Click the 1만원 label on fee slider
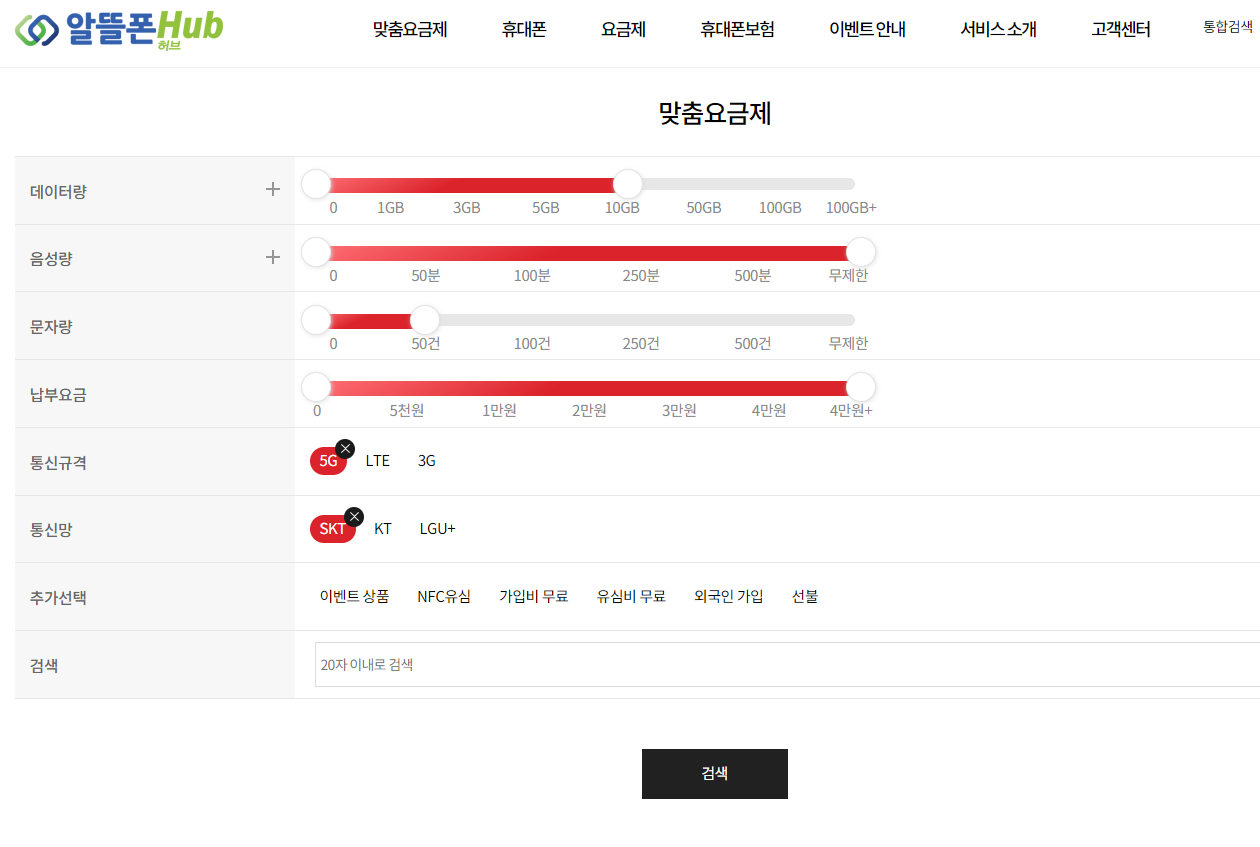 click(x=499, y=411)
